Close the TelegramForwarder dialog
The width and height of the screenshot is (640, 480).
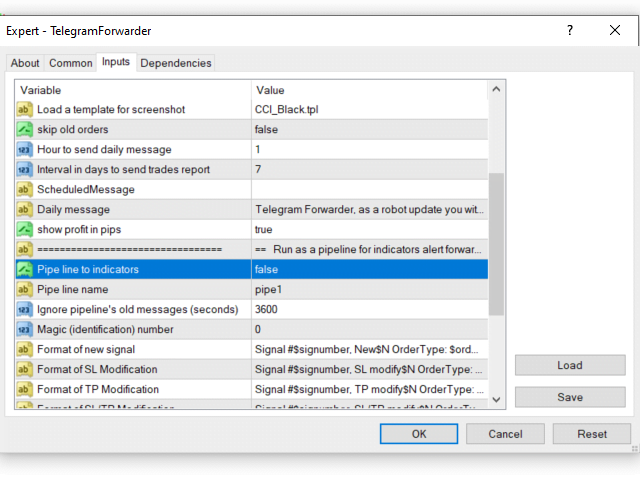point(615,30)
